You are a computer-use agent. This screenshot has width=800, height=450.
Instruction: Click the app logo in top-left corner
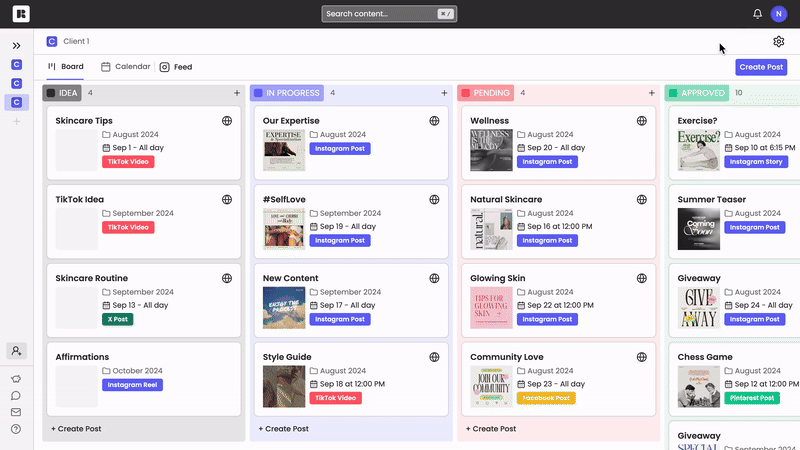21,14
